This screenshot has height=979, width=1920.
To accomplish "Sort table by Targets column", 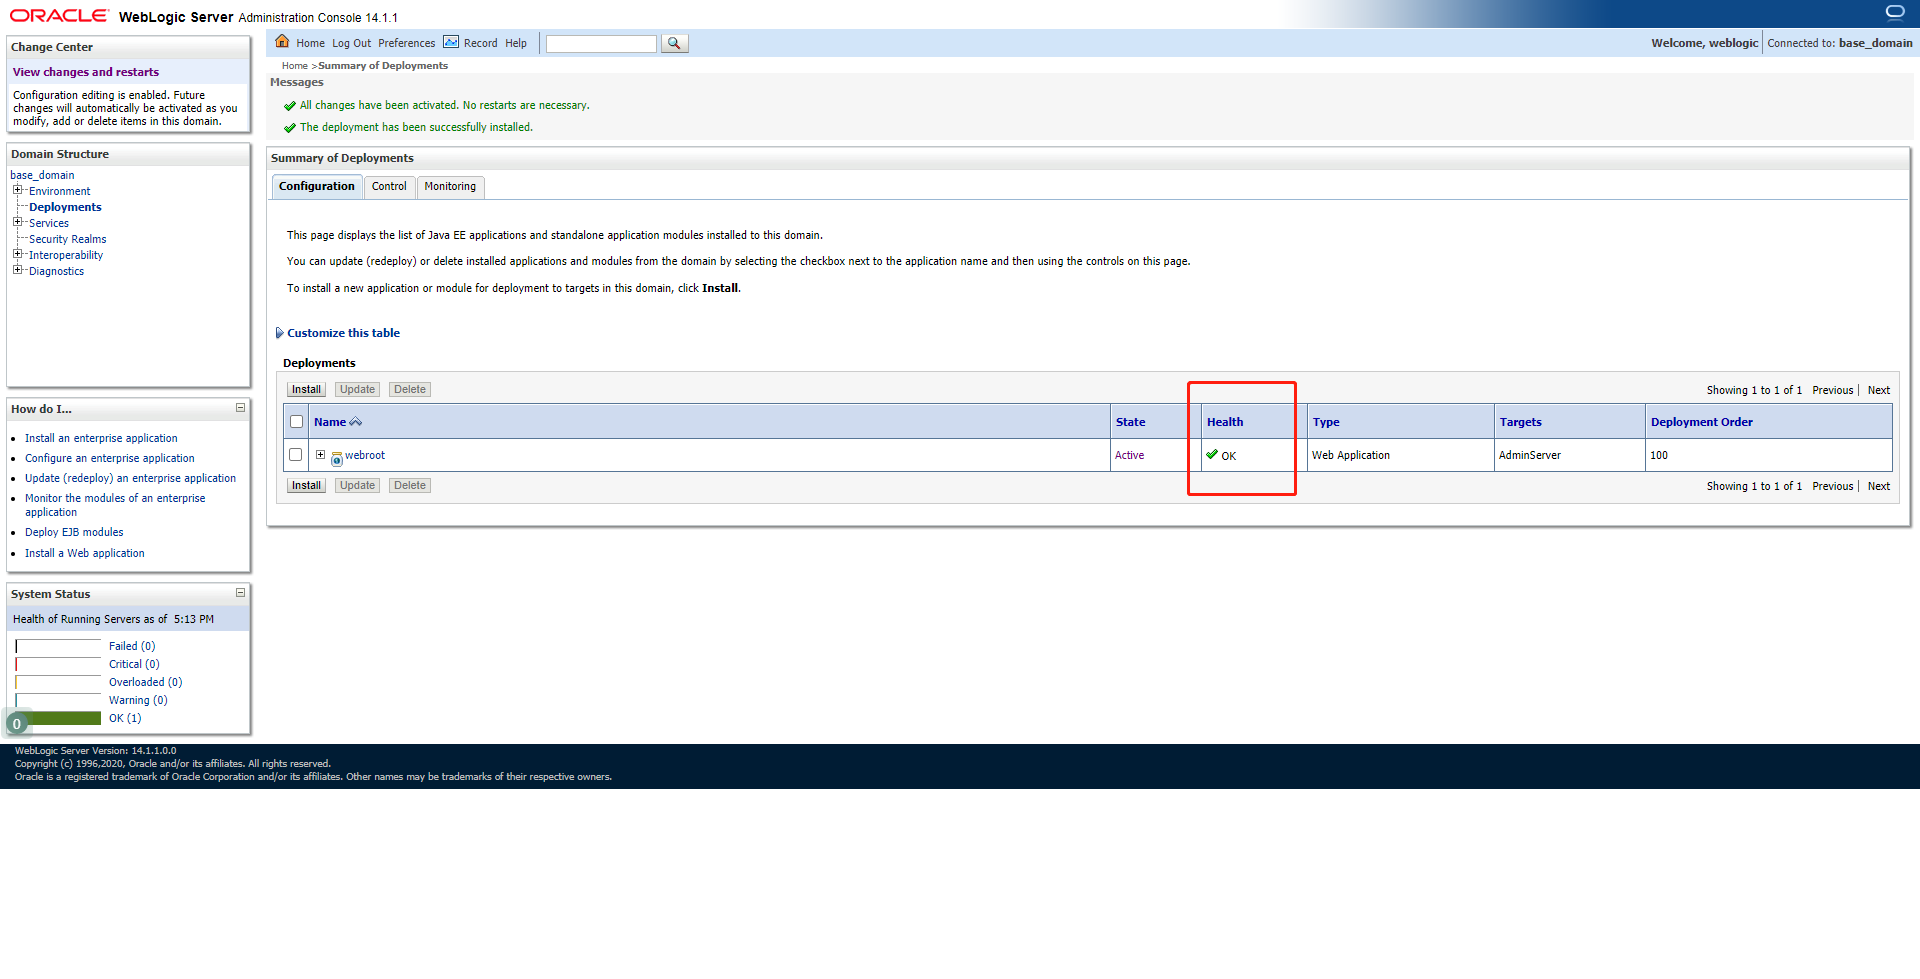I will coord(1520,422).
